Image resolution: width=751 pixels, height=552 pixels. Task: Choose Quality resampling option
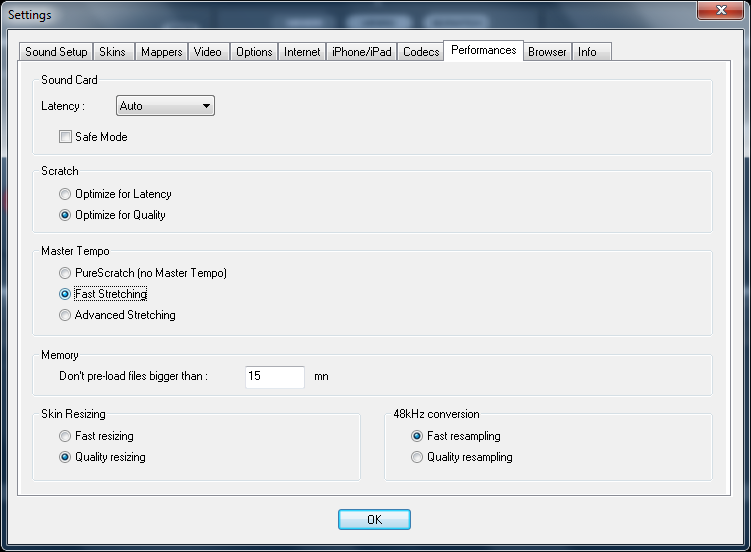(x=418, y=457)
